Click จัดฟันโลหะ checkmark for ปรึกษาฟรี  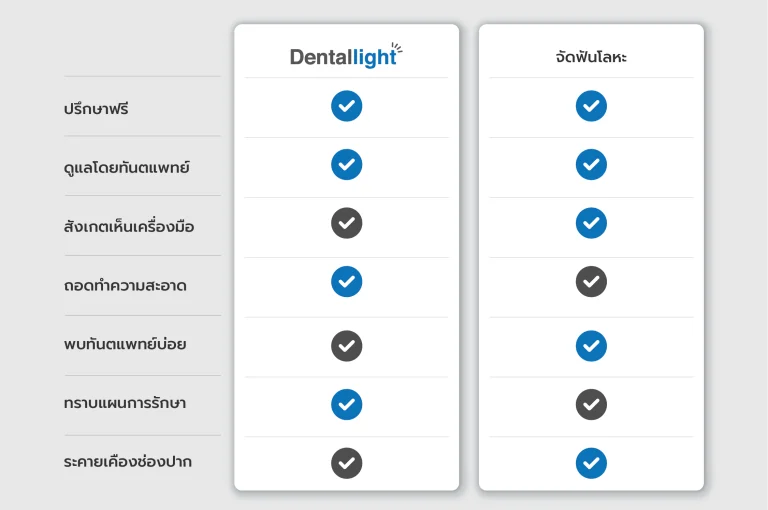coord(591,106)
